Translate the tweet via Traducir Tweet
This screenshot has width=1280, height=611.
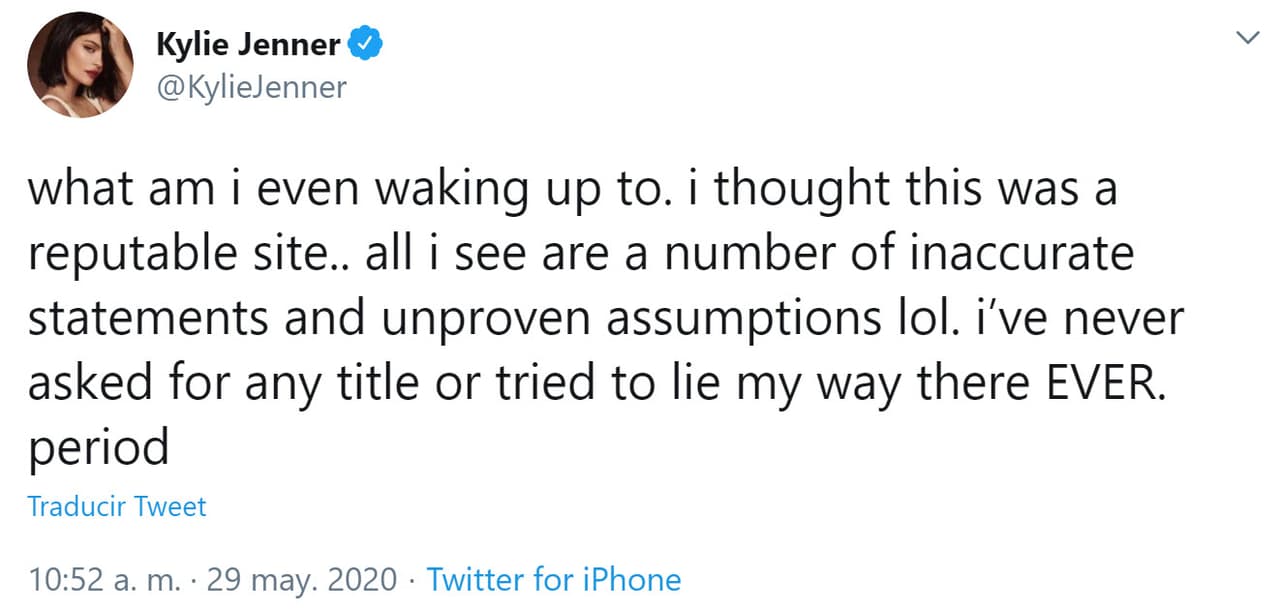coord(115,506)
